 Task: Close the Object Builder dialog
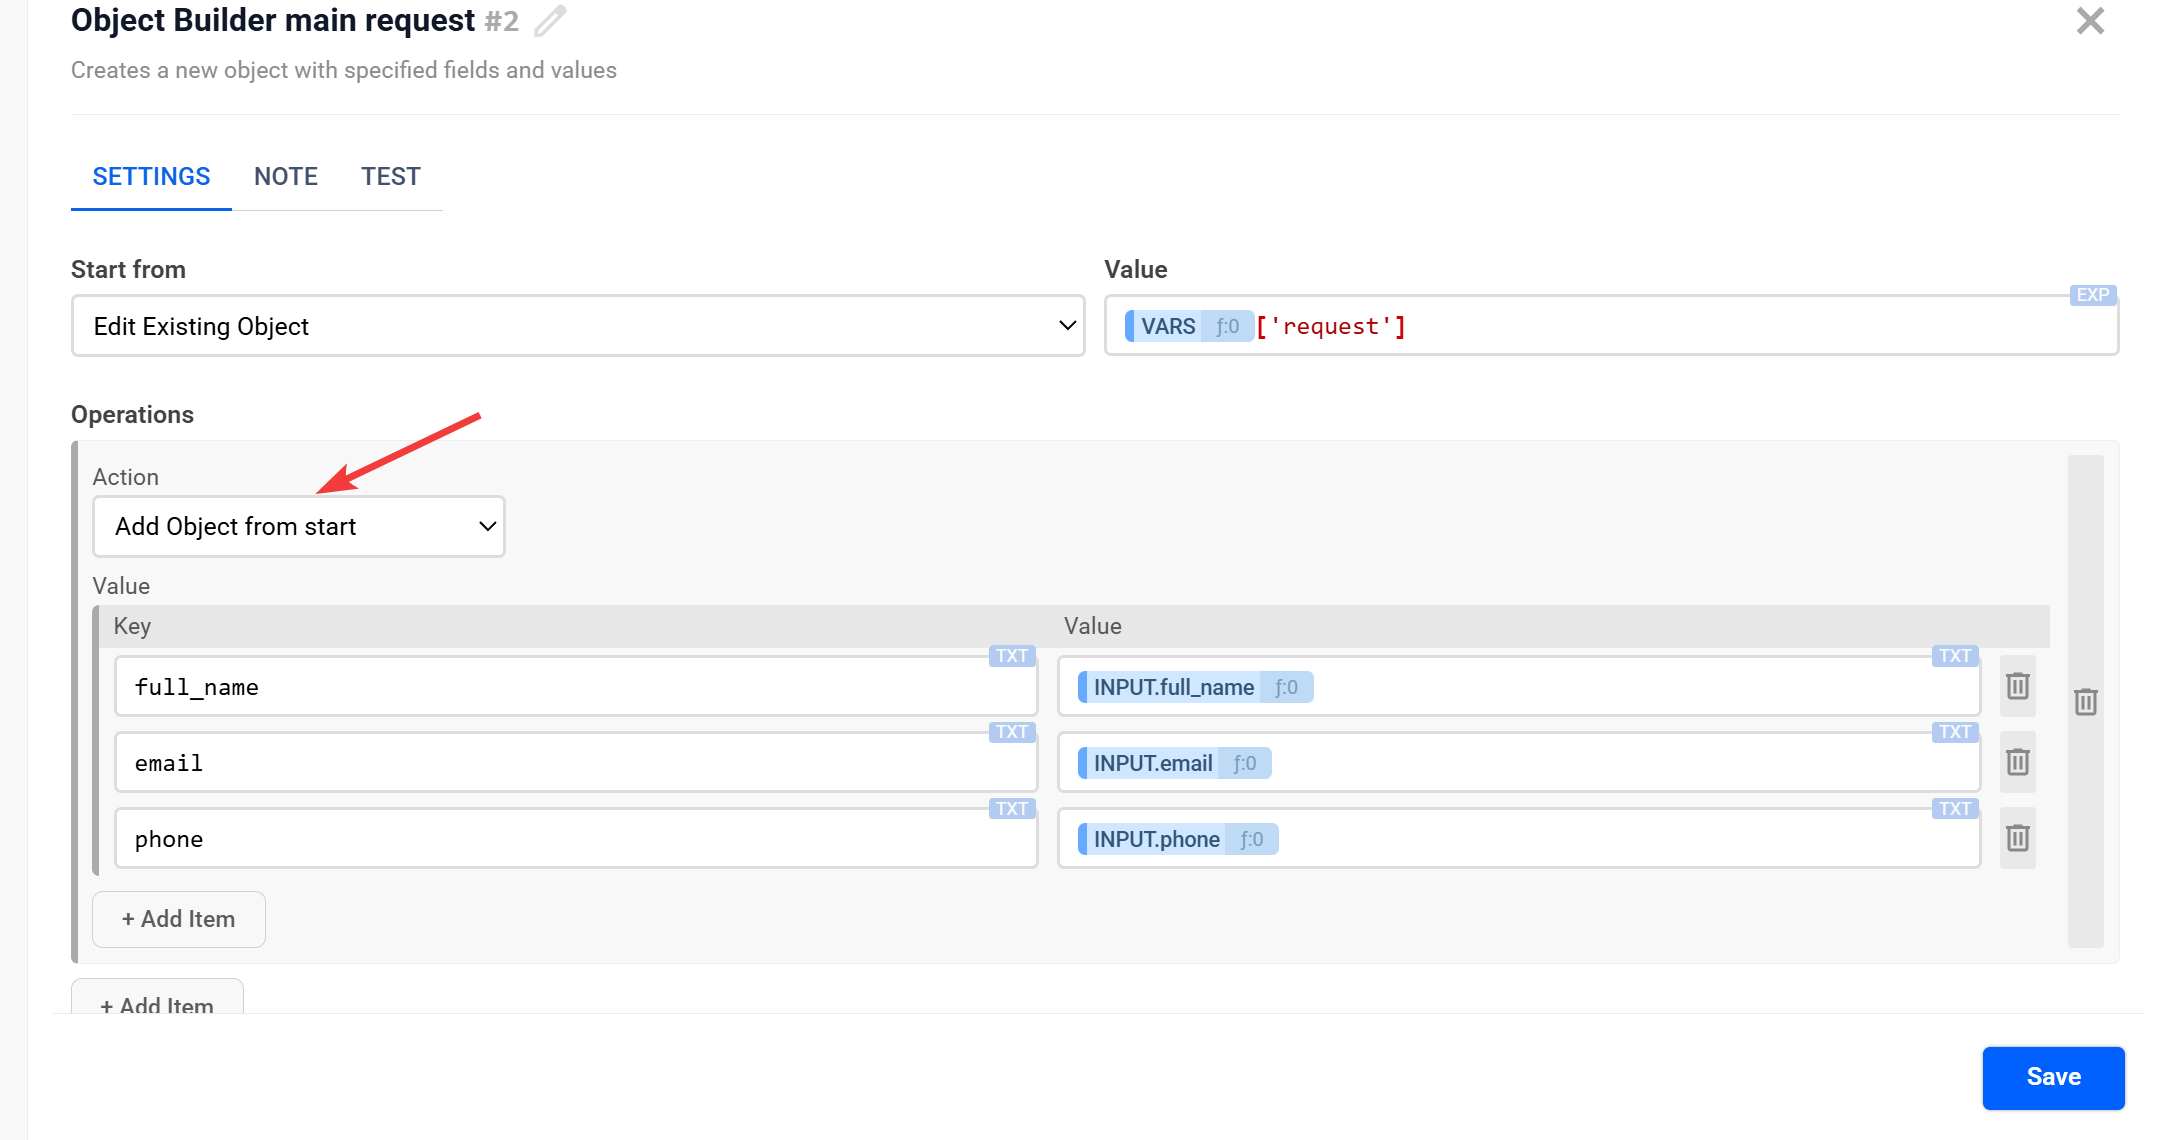(2090, 21)
